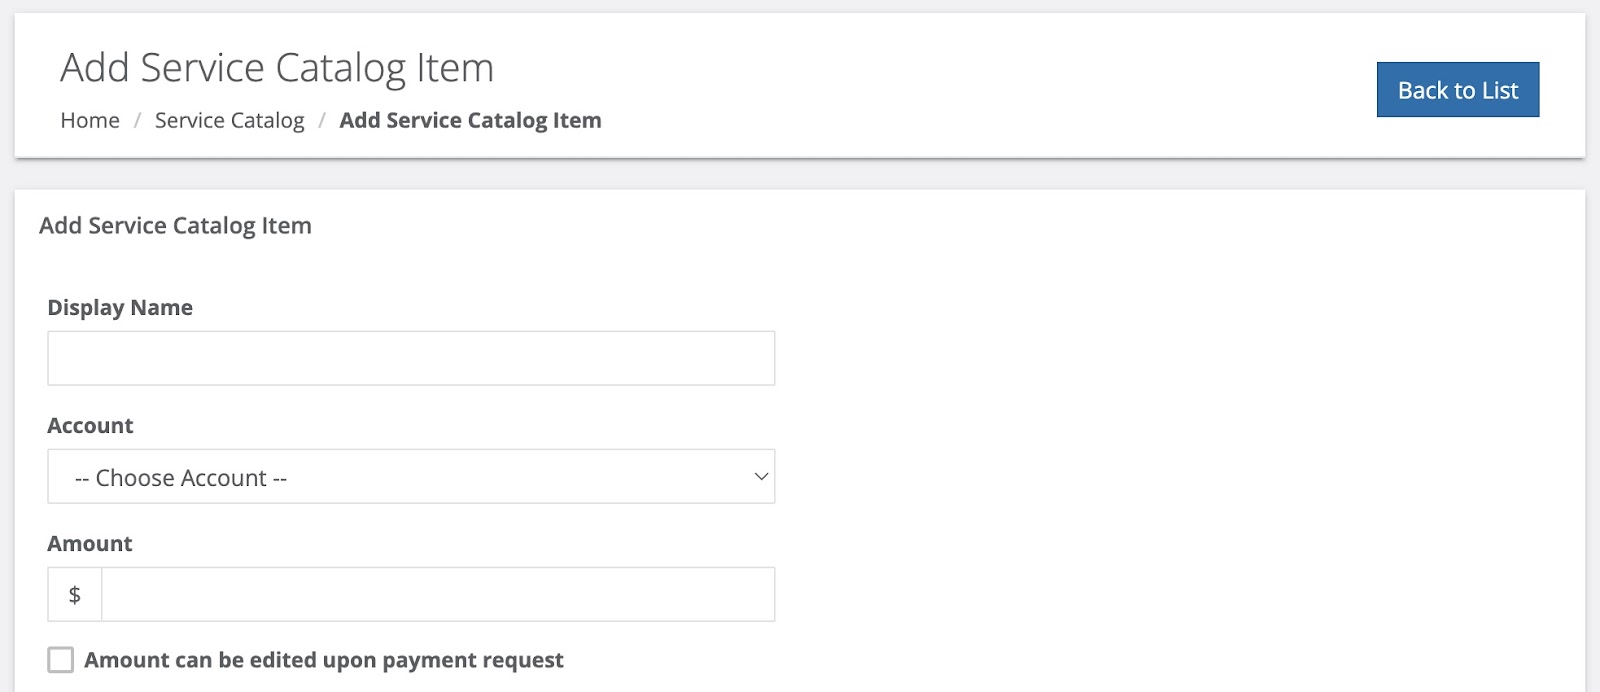The height and width of the screenshot is (692, 1600).
Task: Enable the amount editable checkbox
Action: click(61, 660)
